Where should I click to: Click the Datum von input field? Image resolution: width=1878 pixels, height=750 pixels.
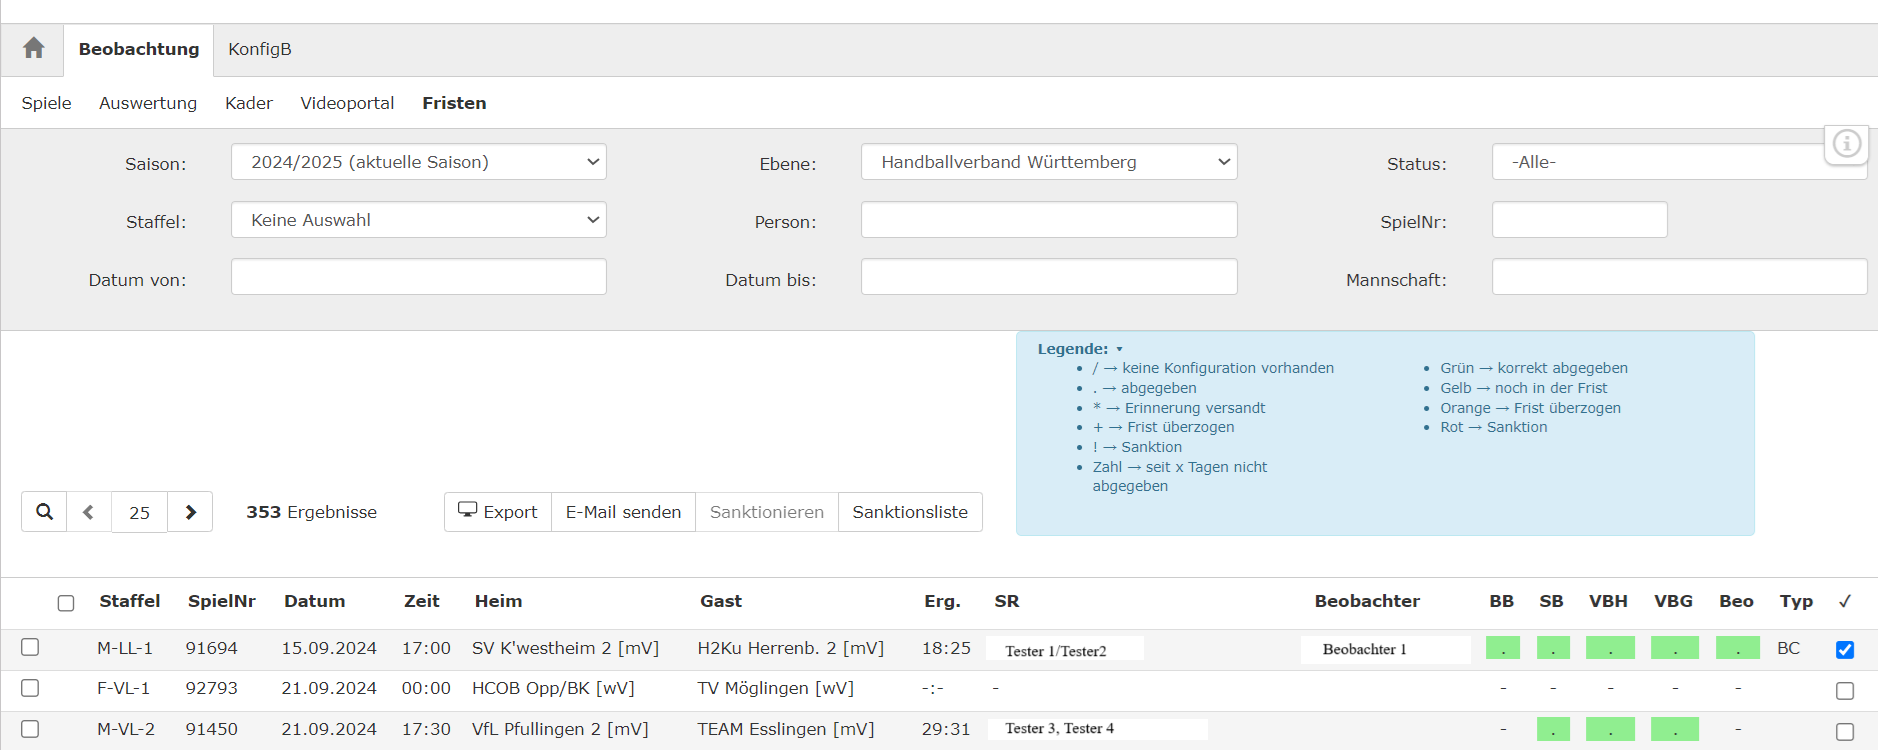click(418, 277)
